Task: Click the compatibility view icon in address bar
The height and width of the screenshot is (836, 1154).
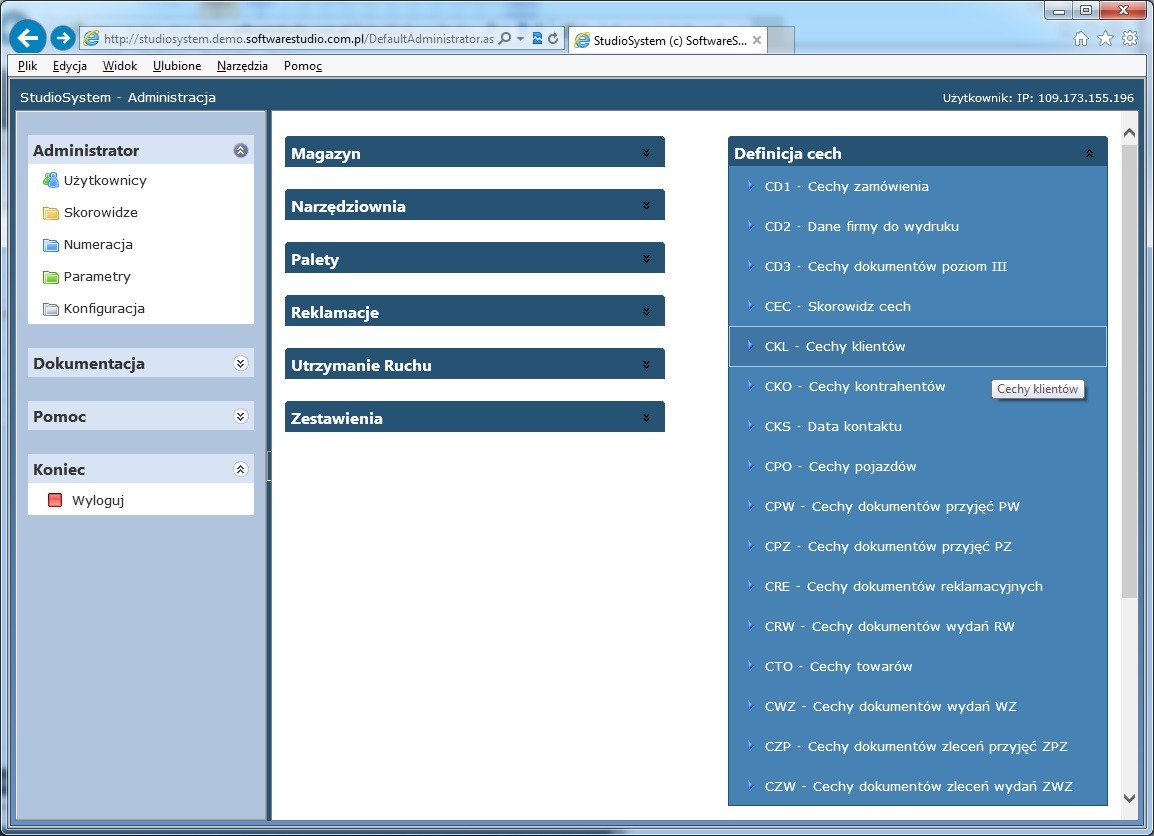Action: point(537,38)
